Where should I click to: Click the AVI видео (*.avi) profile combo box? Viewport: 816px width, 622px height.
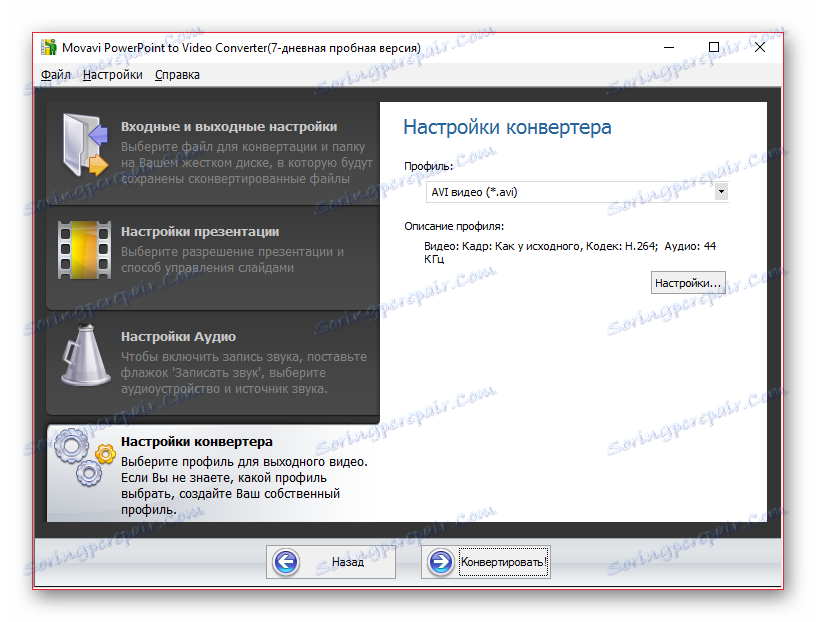click(577, 192)
